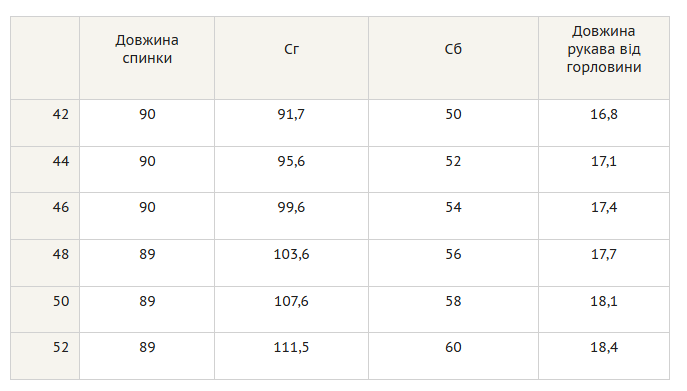The image size is (687, 391).
Task: Select the size 50 row label
Action: [60, 301]
